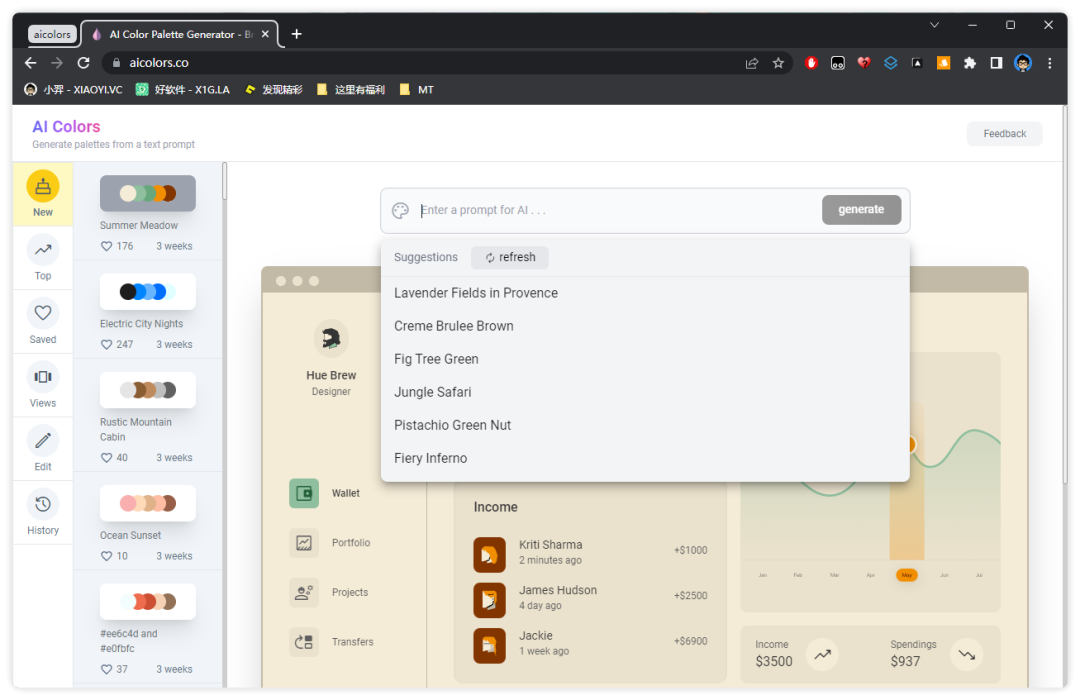Select the Ocean Sunset color swatches
This screenshot has width=1080, height=700.
(148, 503)
